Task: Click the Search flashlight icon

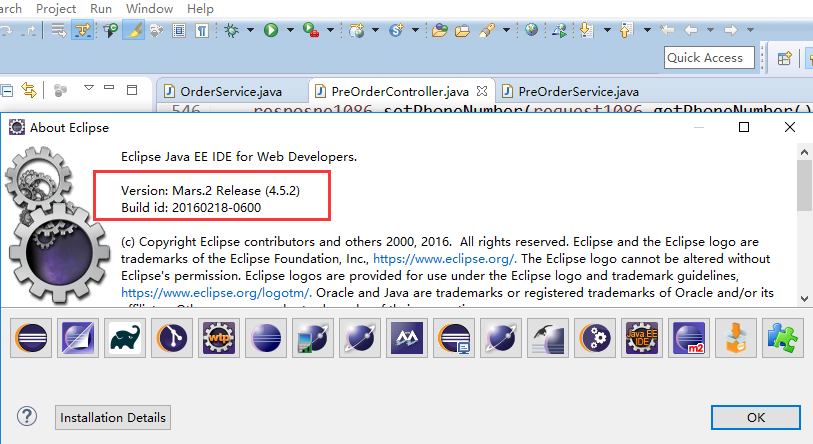Action: [486, 31]
